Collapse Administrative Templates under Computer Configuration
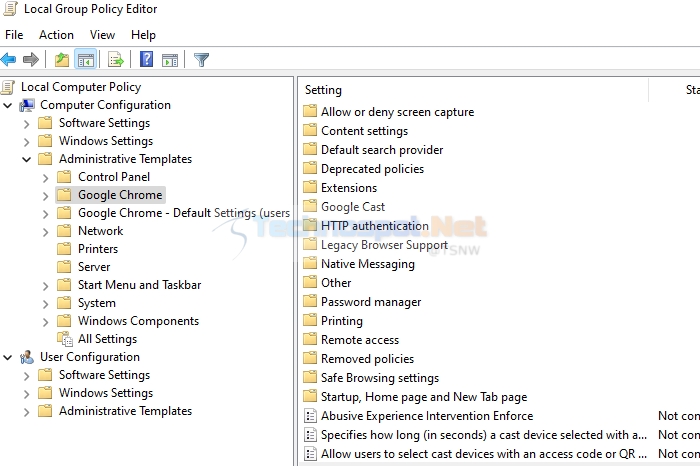 pos(27,159)
